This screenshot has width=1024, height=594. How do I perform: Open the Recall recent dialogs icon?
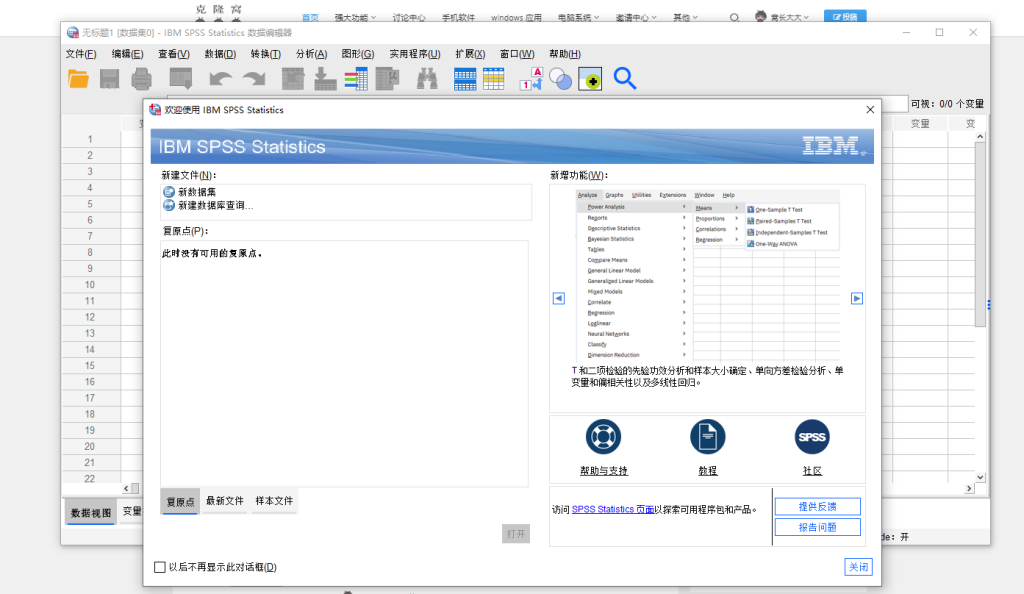pyautogui.click(x=181, y=79)
